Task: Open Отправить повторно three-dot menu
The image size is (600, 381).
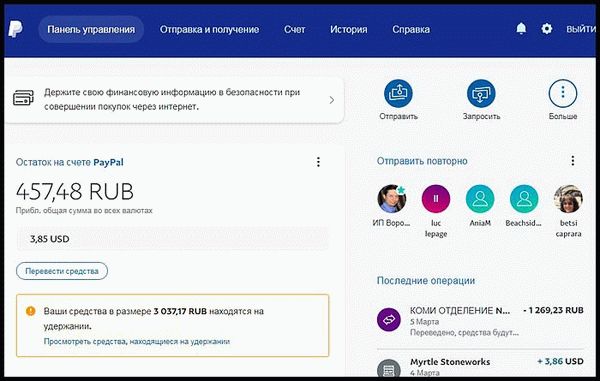Action: [x=572, y=161]
